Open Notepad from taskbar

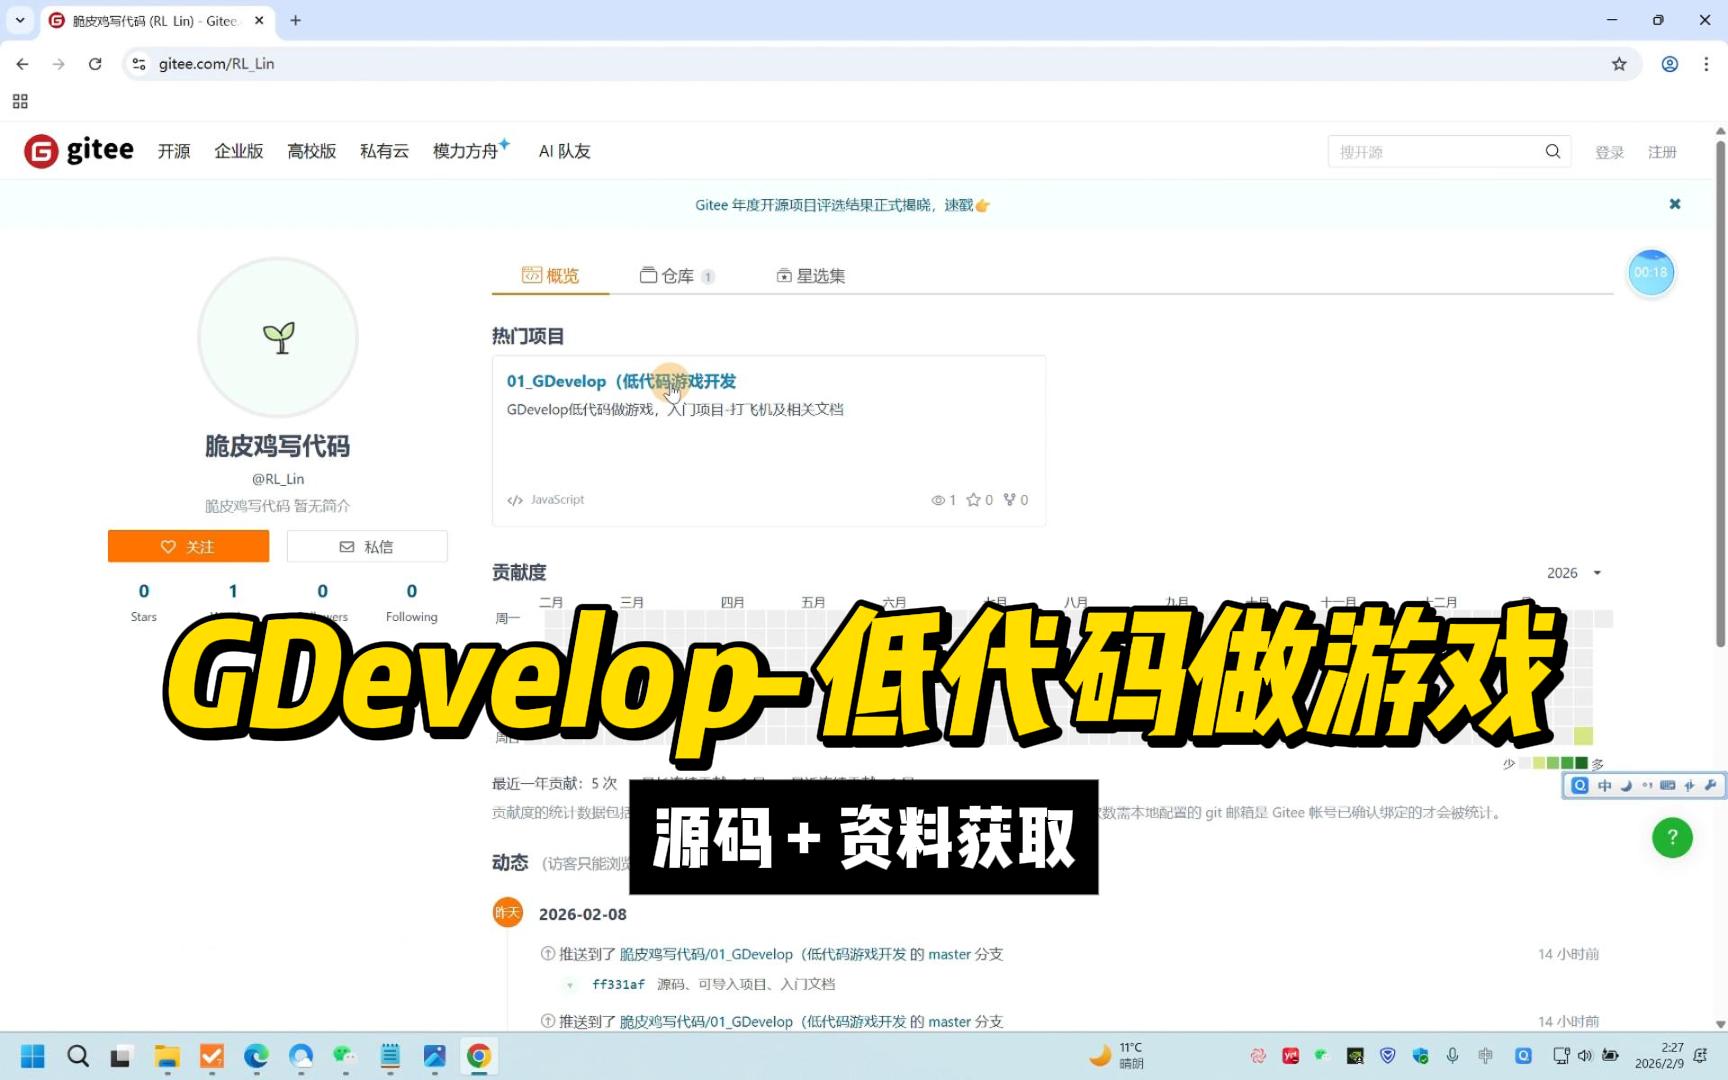(x=390, y=1056)
